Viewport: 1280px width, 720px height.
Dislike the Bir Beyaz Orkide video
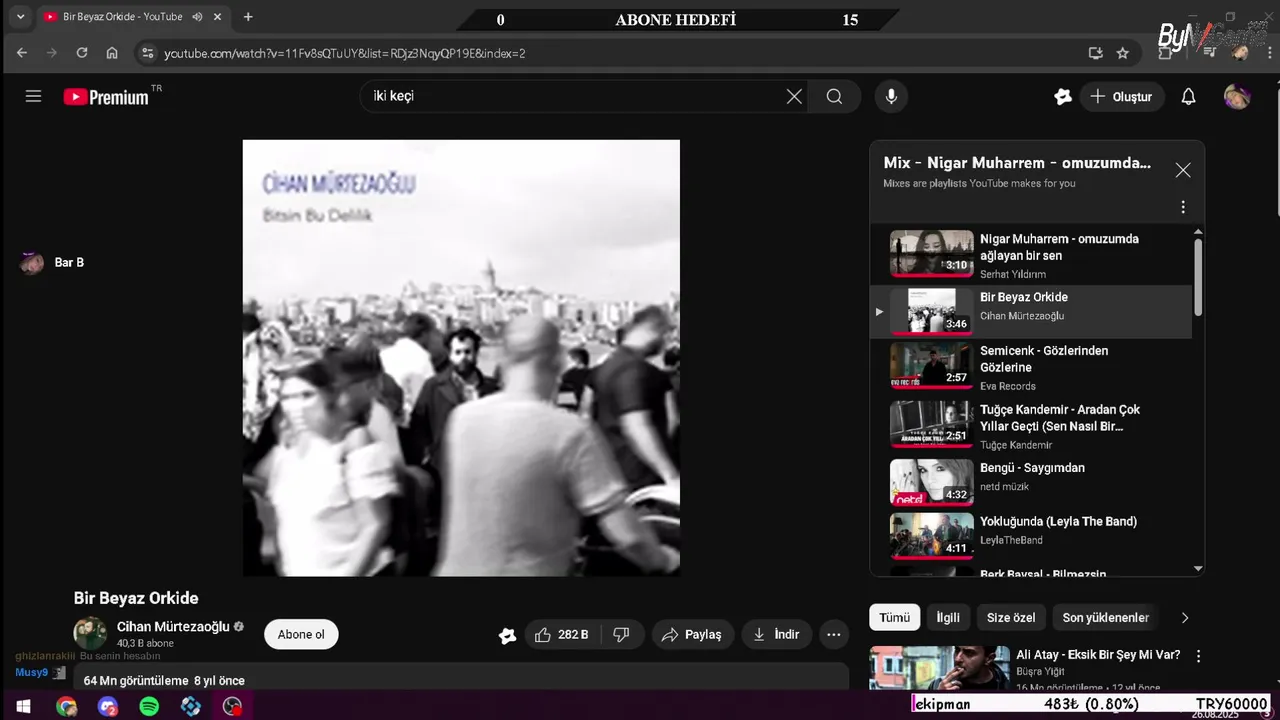tap(621, 635)
